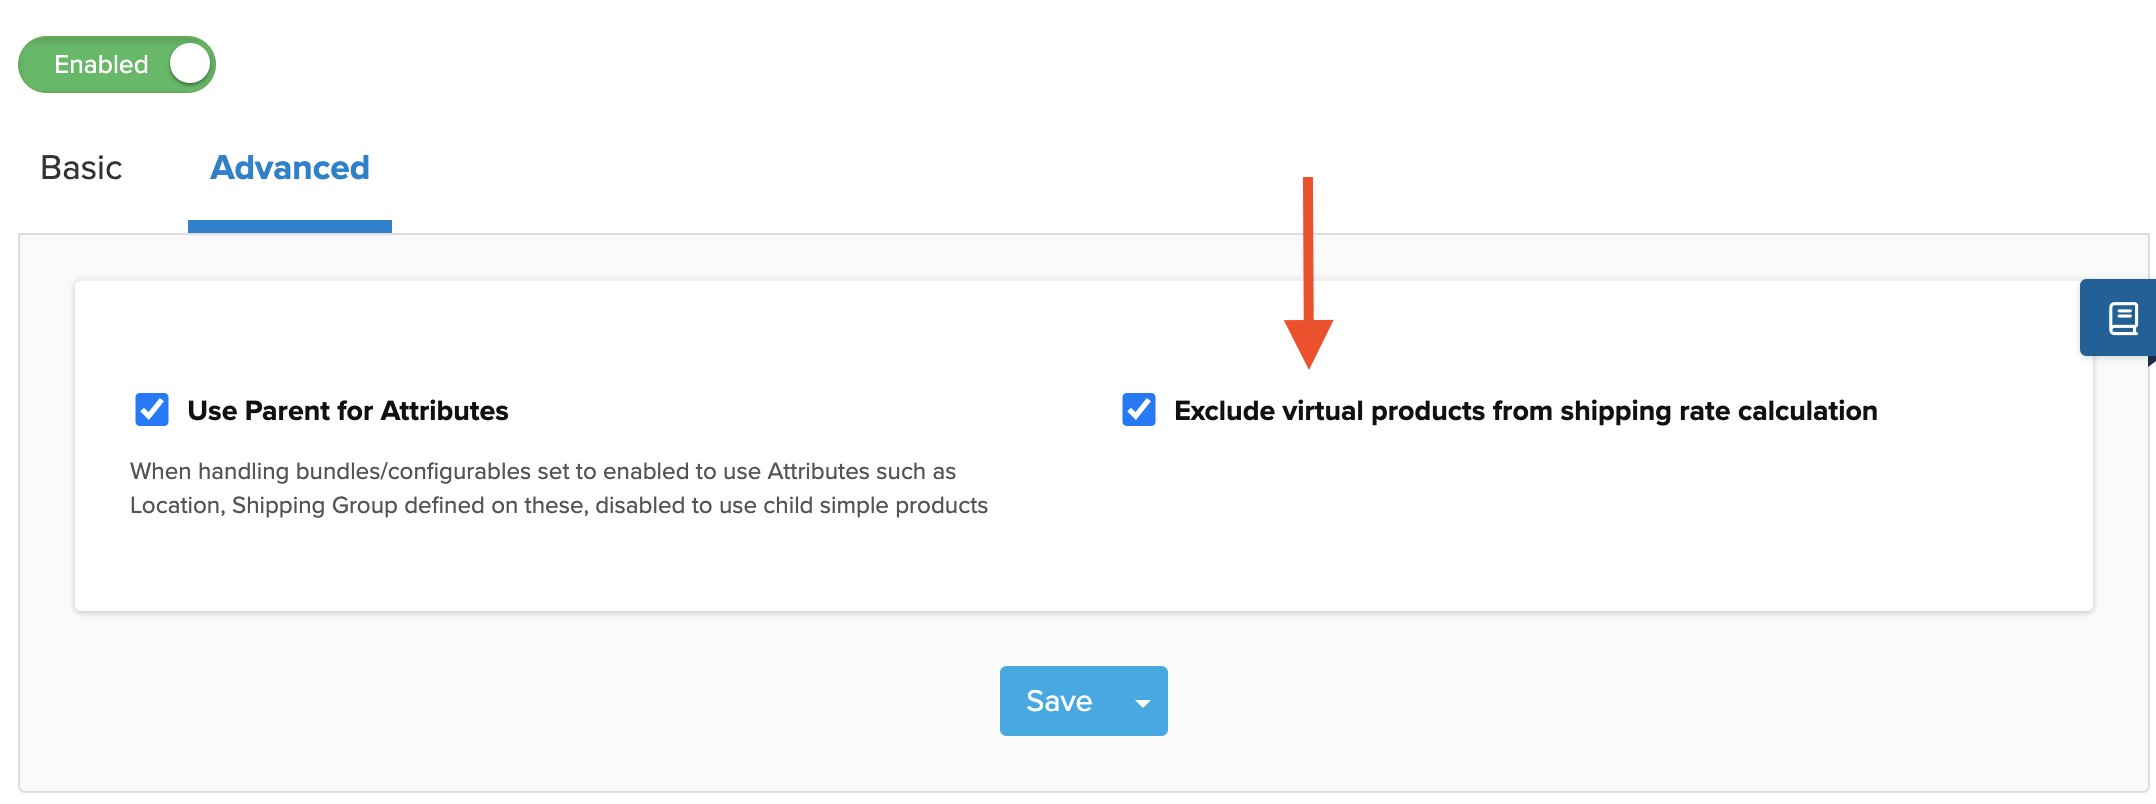Screen dimensions: 2156x804
Task: Toggle the green Enabled switch off
Action: (117, 65)
